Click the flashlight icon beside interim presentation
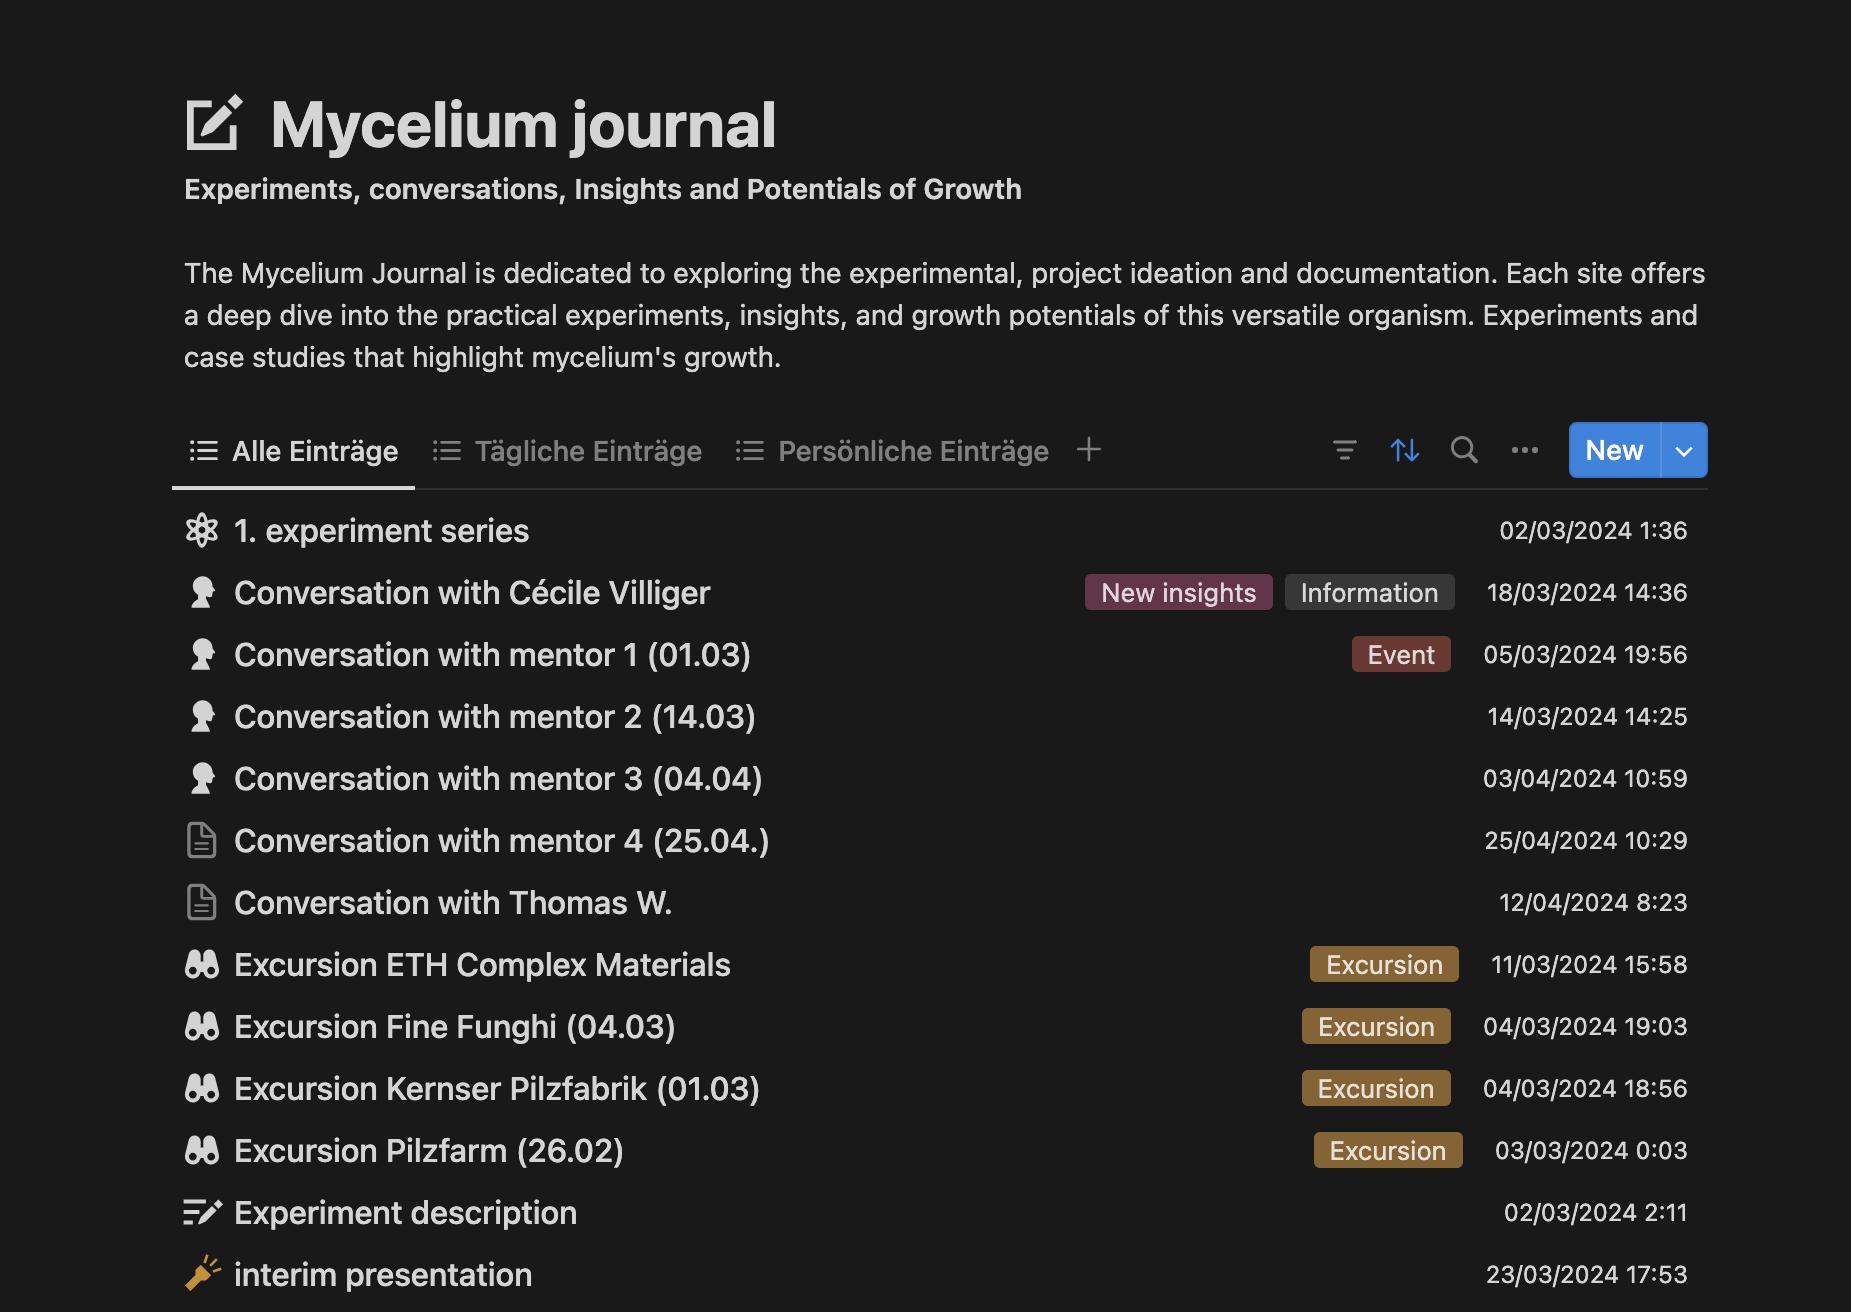The width and height of the screenshot is (1851, 1312). click(202, 1275)
